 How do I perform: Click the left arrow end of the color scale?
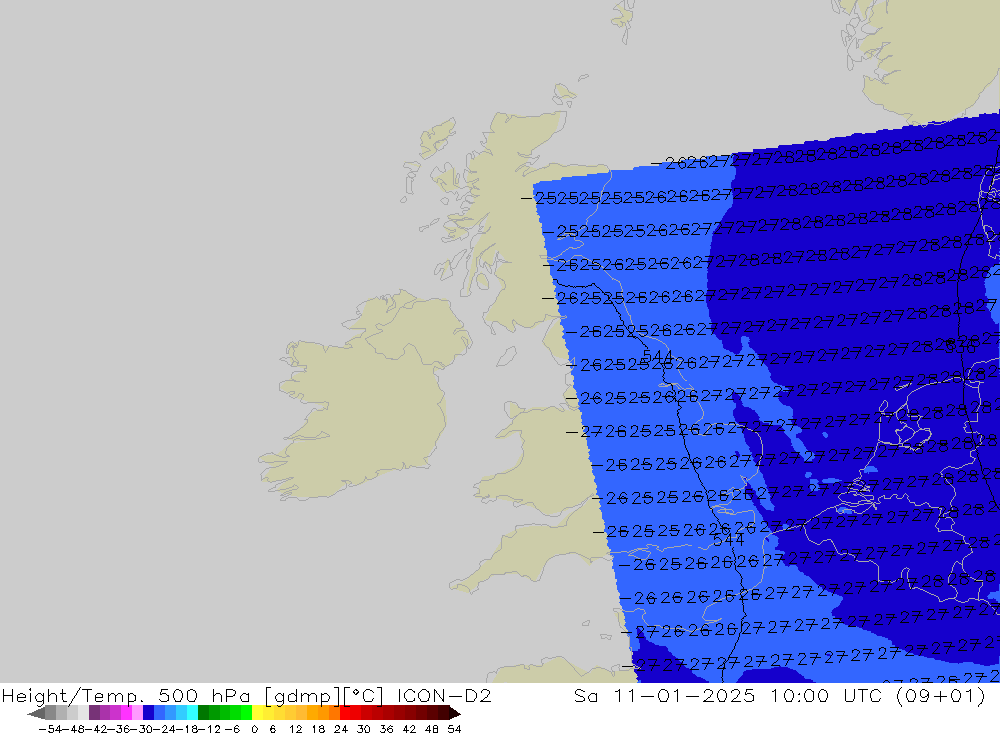coord(36,713)
